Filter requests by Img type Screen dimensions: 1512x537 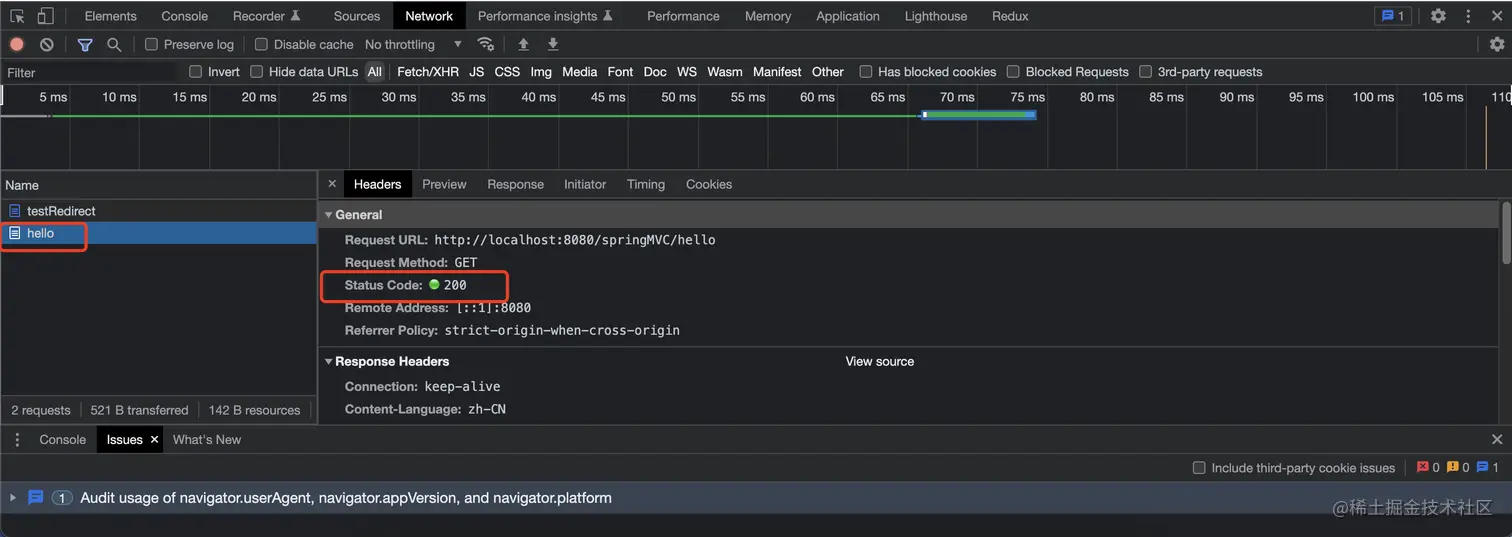coord(541,72)
